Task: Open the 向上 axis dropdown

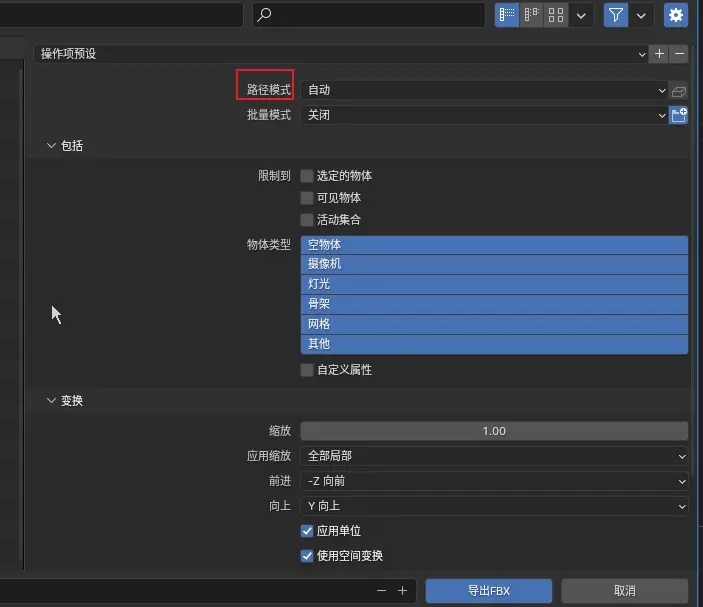Action: [x=494, y=506]
